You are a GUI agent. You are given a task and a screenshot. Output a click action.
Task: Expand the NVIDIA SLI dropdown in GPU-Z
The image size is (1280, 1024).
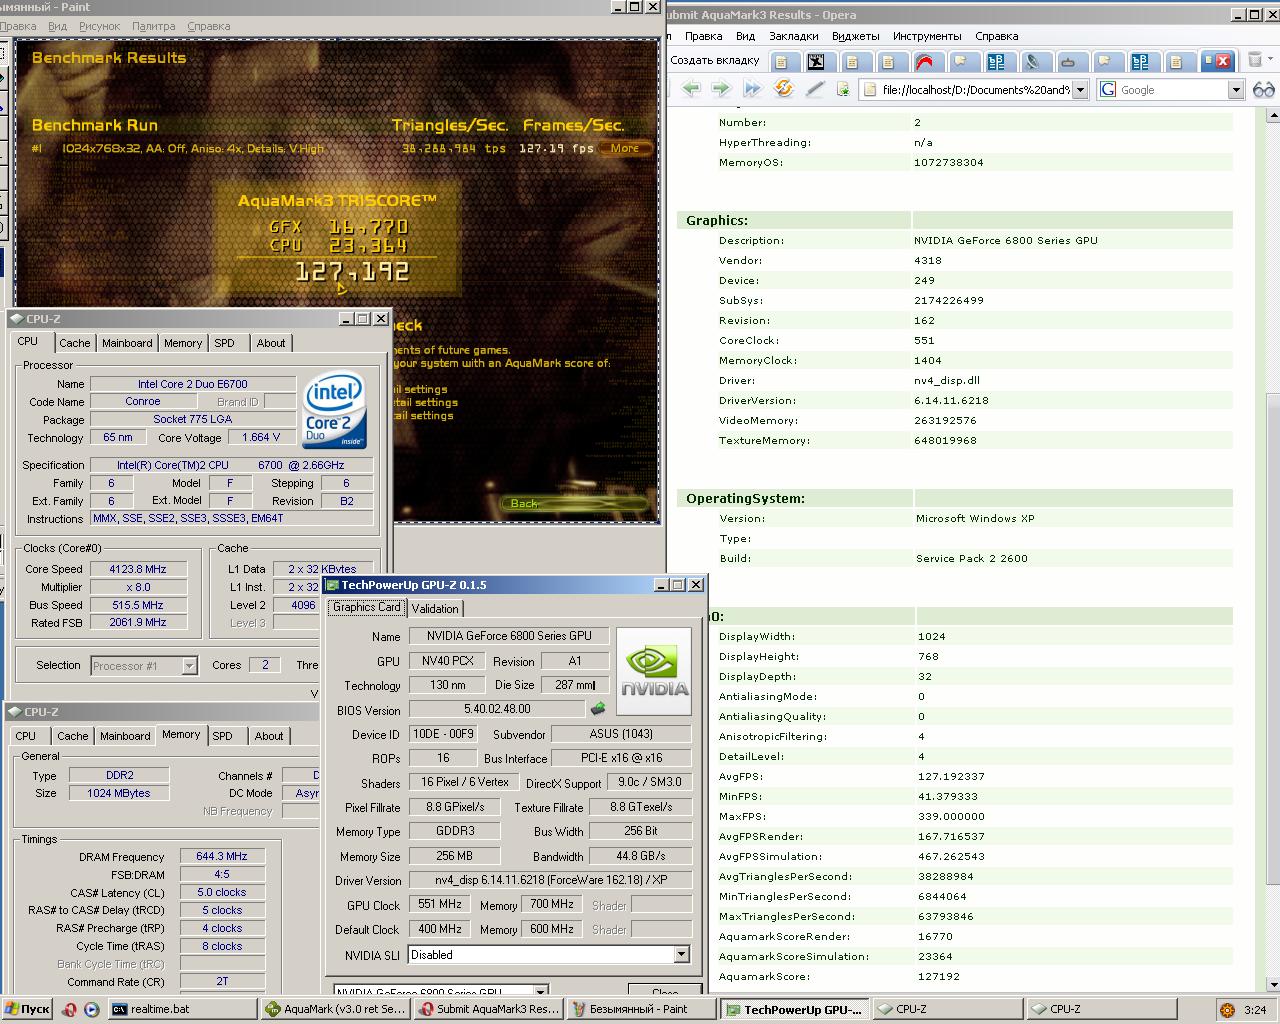click(681, 954)
